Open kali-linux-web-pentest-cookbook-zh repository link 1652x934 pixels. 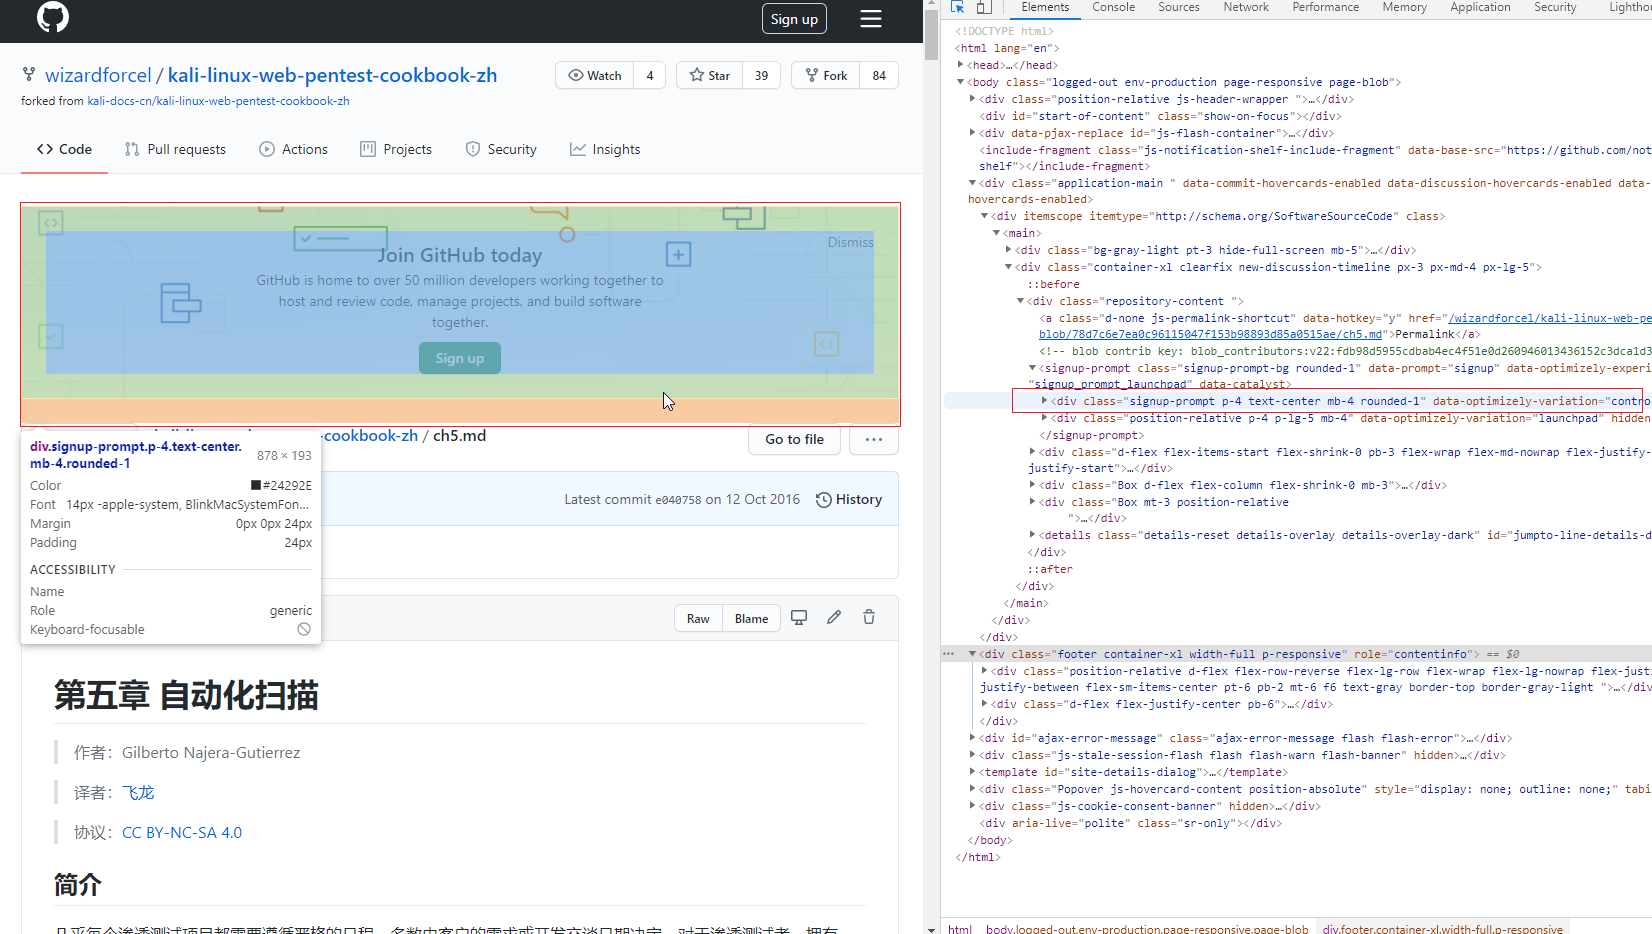(x=332, y=75)
